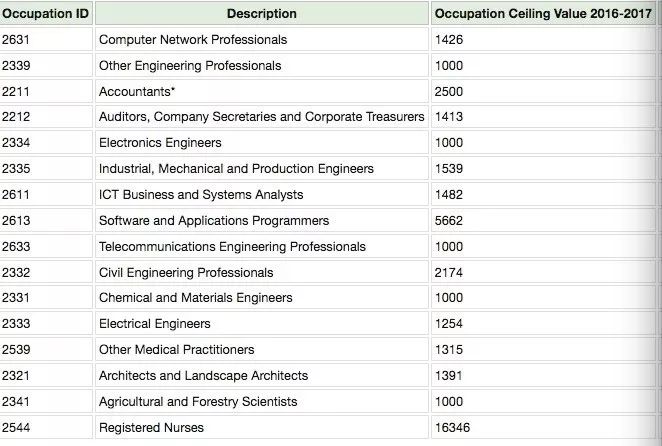The image size is (662, 446).
Task: Select the Registered Nurses description cell
Action: click(151, 428)
